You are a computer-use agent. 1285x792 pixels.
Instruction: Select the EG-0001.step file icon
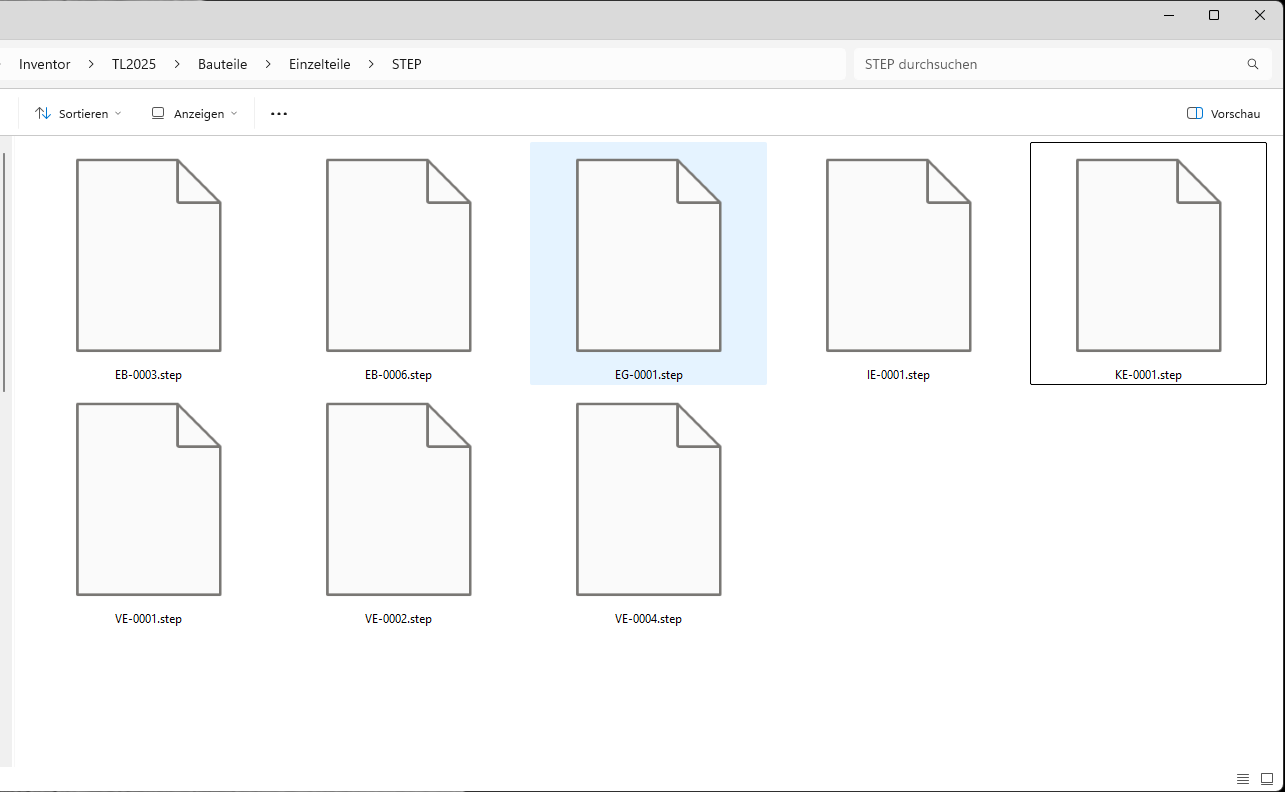click(648, 255)
